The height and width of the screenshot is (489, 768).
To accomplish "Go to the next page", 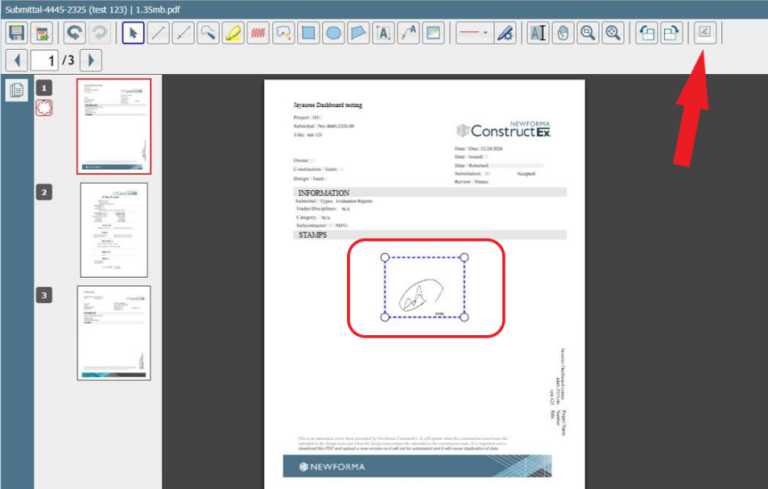I will pyautogui.click(x=91, y=60).
